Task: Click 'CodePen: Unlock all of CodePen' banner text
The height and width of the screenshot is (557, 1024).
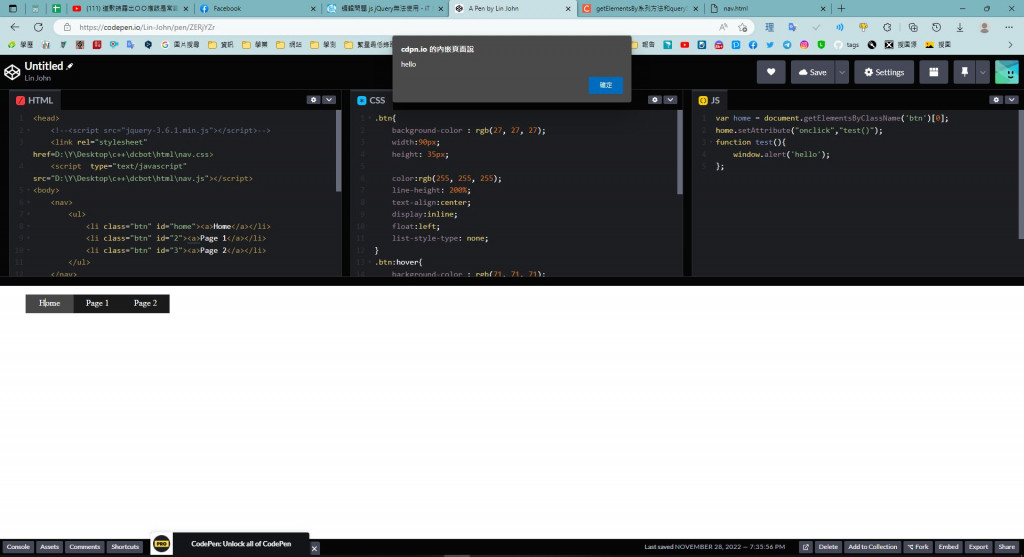Action: click(x=241, y=543)
